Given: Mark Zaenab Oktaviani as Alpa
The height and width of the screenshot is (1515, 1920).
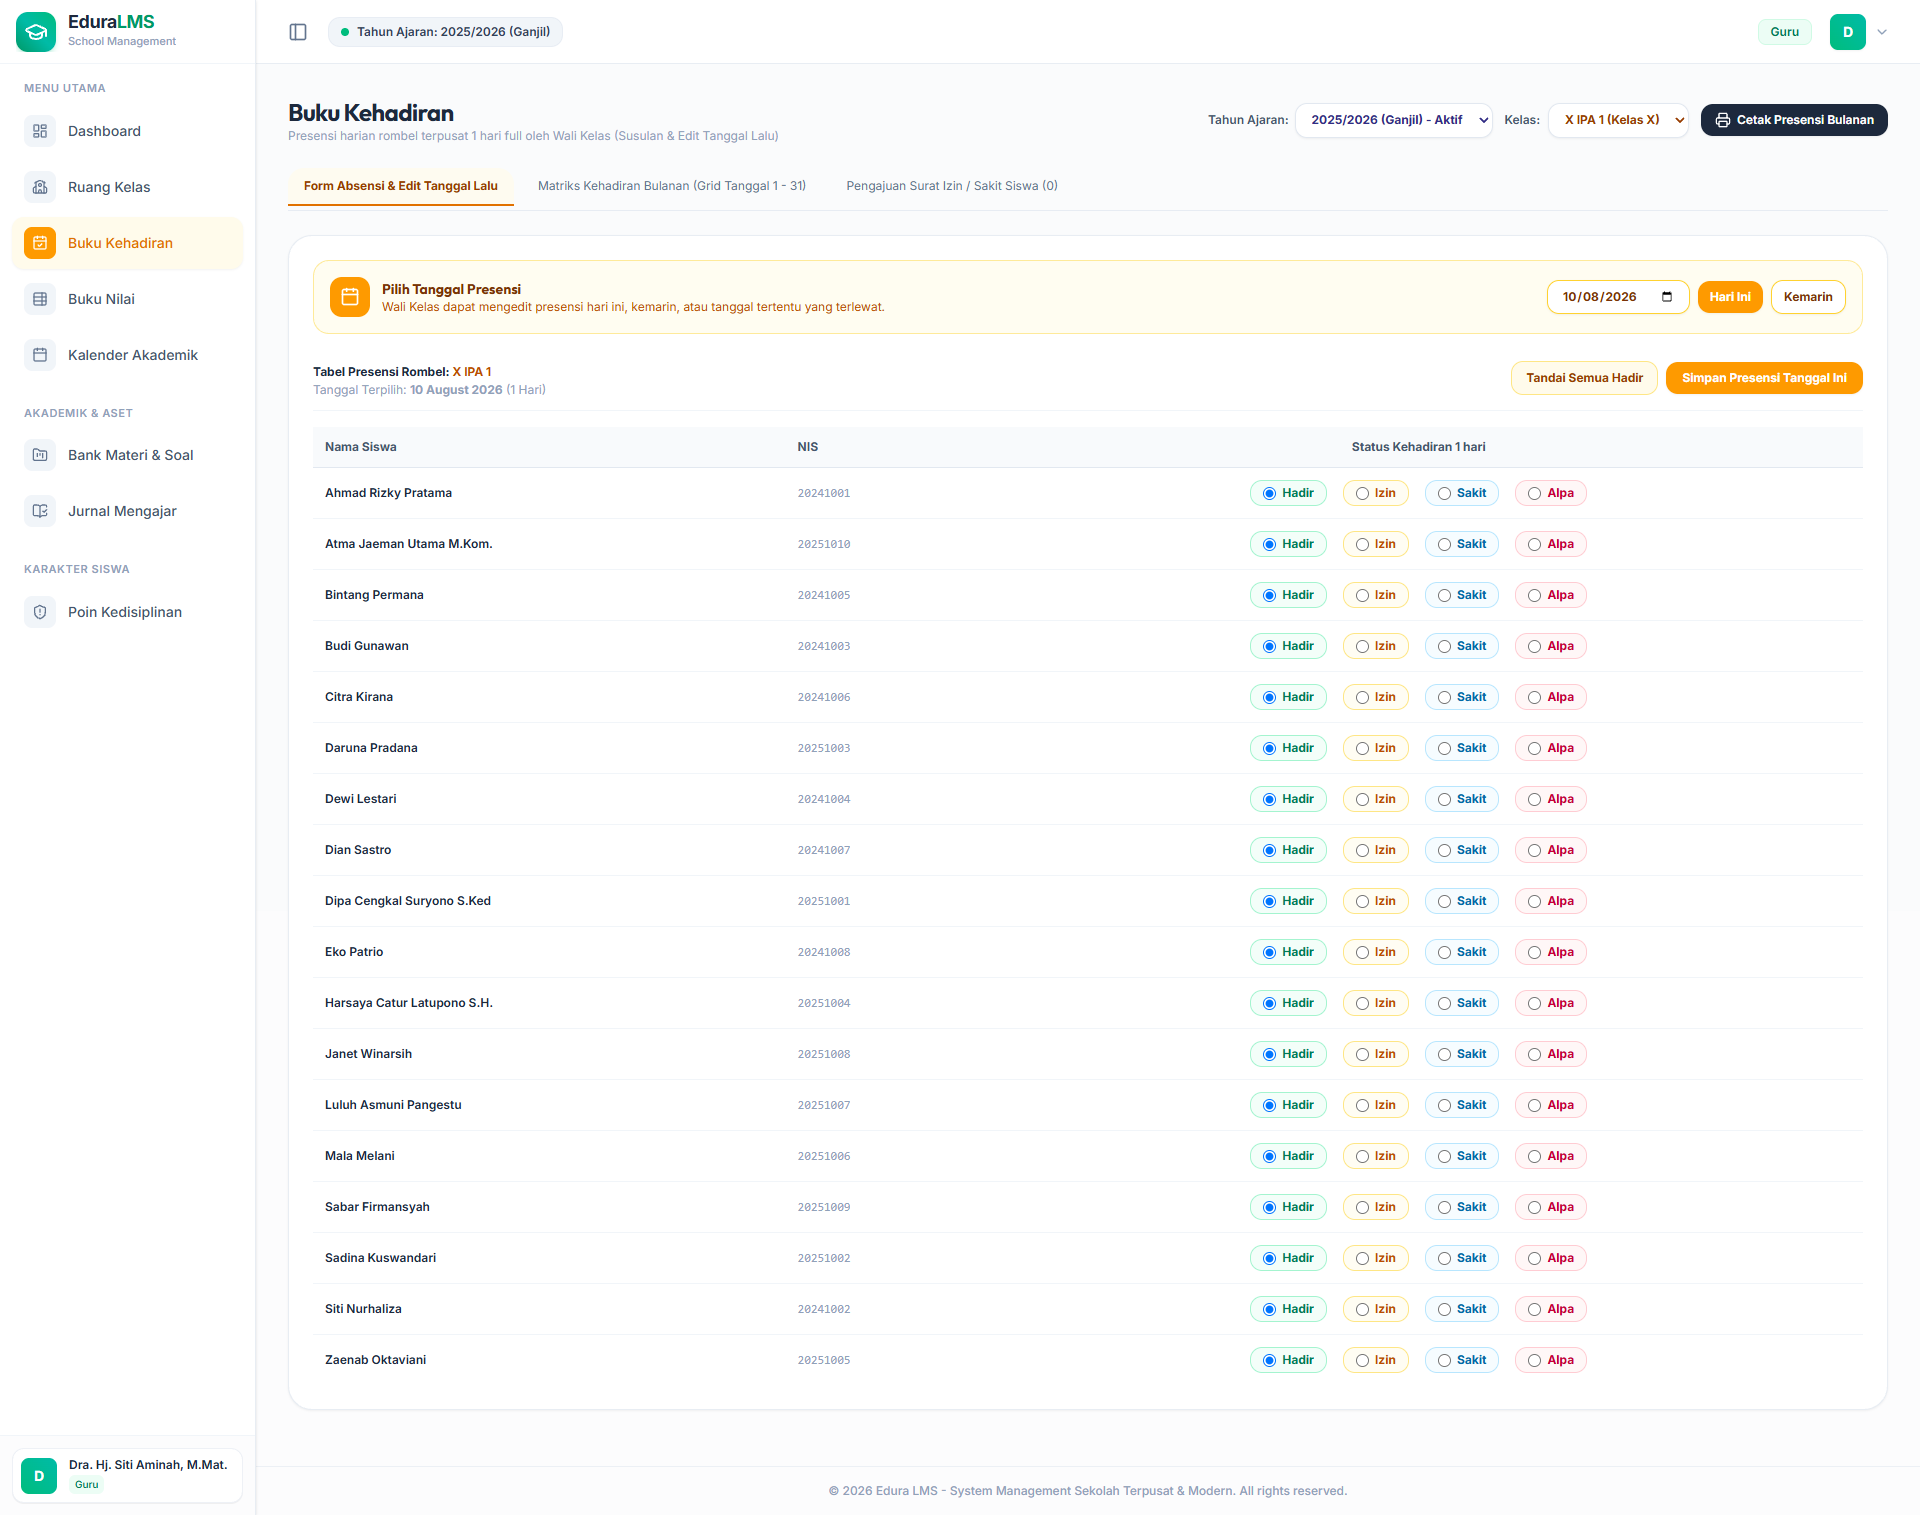Looking at the screenshot, I should tap(1551, 1360).
